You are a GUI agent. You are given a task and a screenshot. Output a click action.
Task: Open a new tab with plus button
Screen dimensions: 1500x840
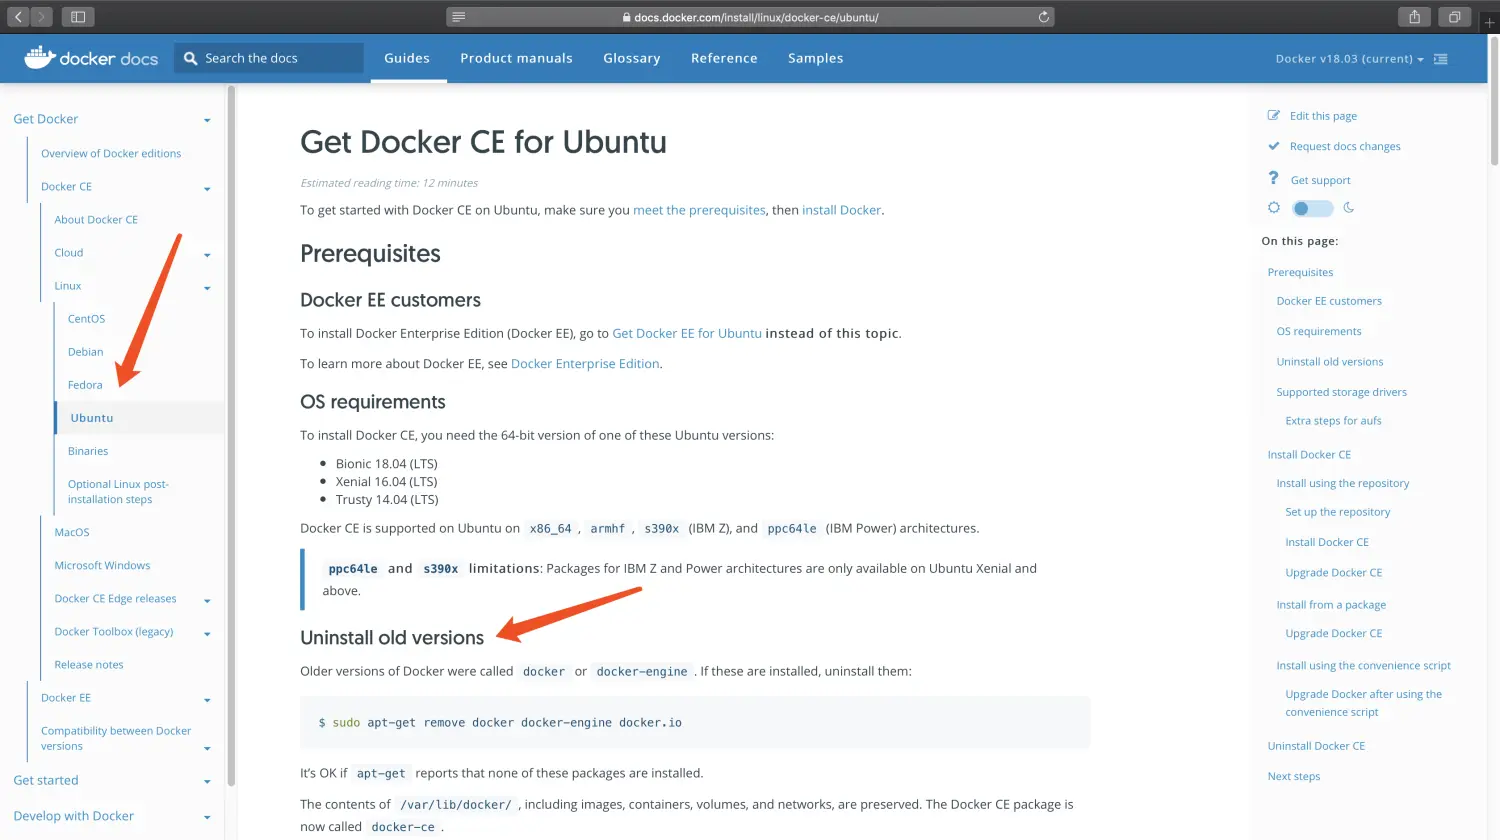pos(1489,22)
